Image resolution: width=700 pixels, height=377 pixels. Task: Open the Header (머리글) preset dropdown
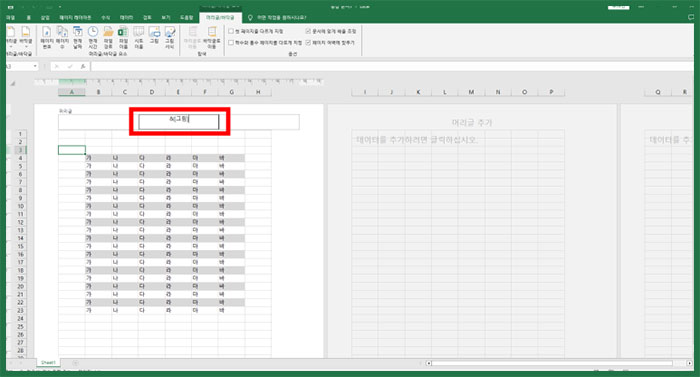point(11,37)
